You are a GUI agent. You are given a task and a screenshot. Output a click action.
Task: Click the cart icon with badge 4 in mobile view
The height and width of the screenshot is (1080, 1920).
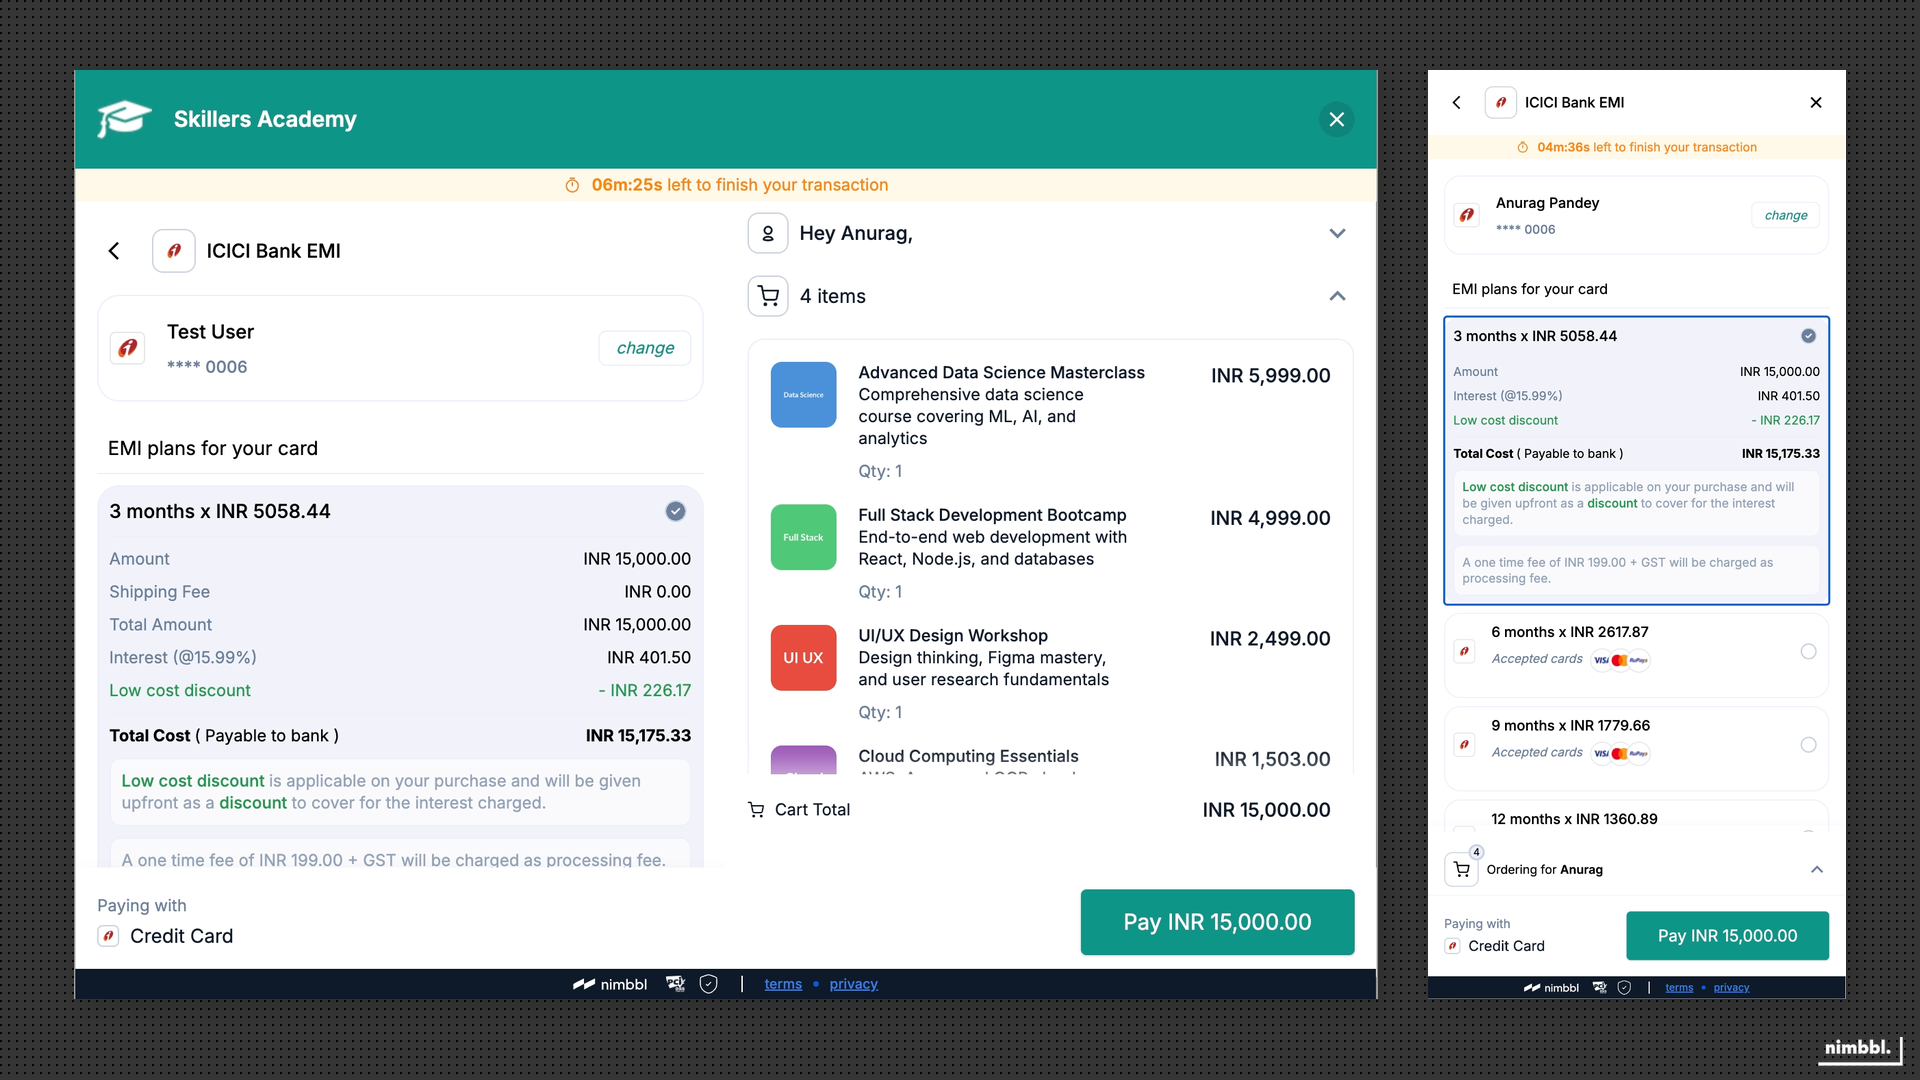pos(1462,869)
